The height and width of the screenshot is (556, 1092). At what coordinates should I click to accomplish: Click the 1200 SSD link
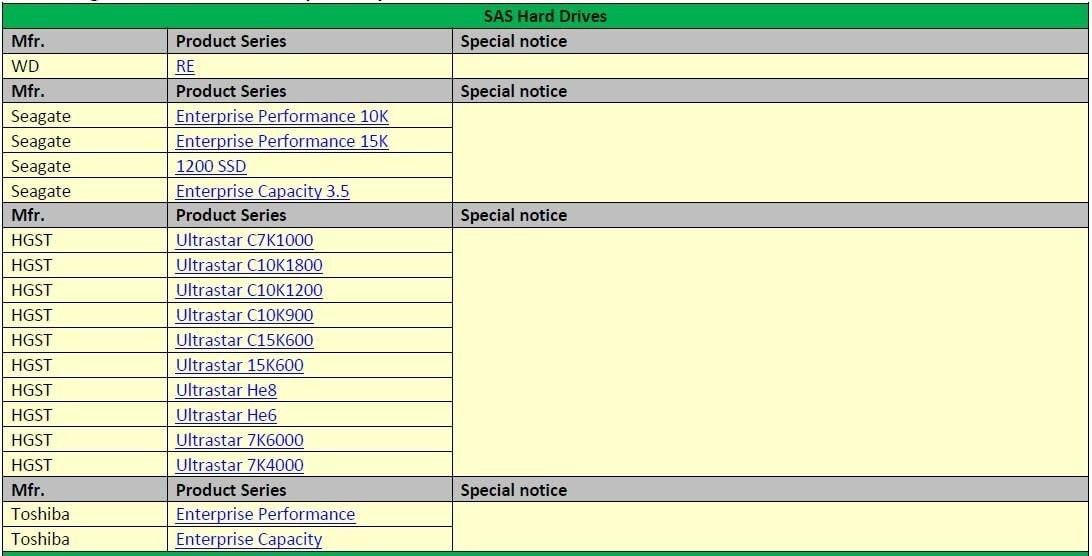[x=211, y=167]
